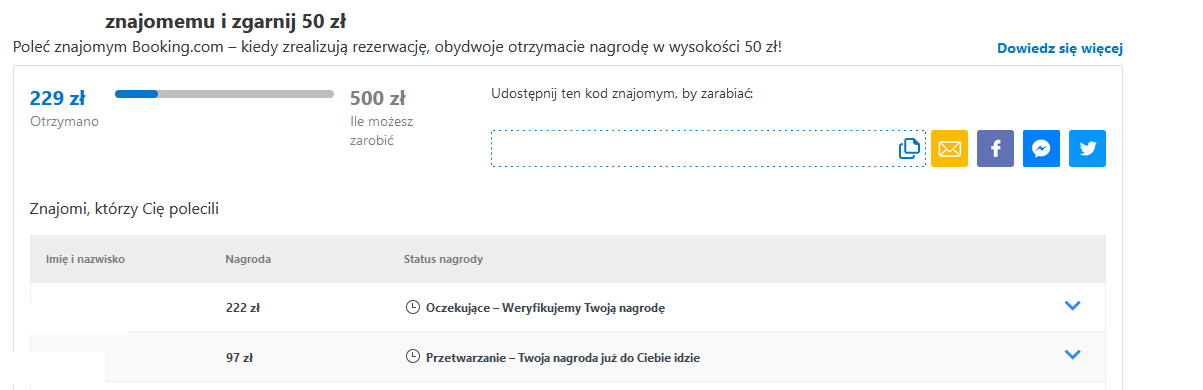The image size is (1203, 390).
Task: Select the Imię i nazwisko column header
Action: click(x=85, y=259)
